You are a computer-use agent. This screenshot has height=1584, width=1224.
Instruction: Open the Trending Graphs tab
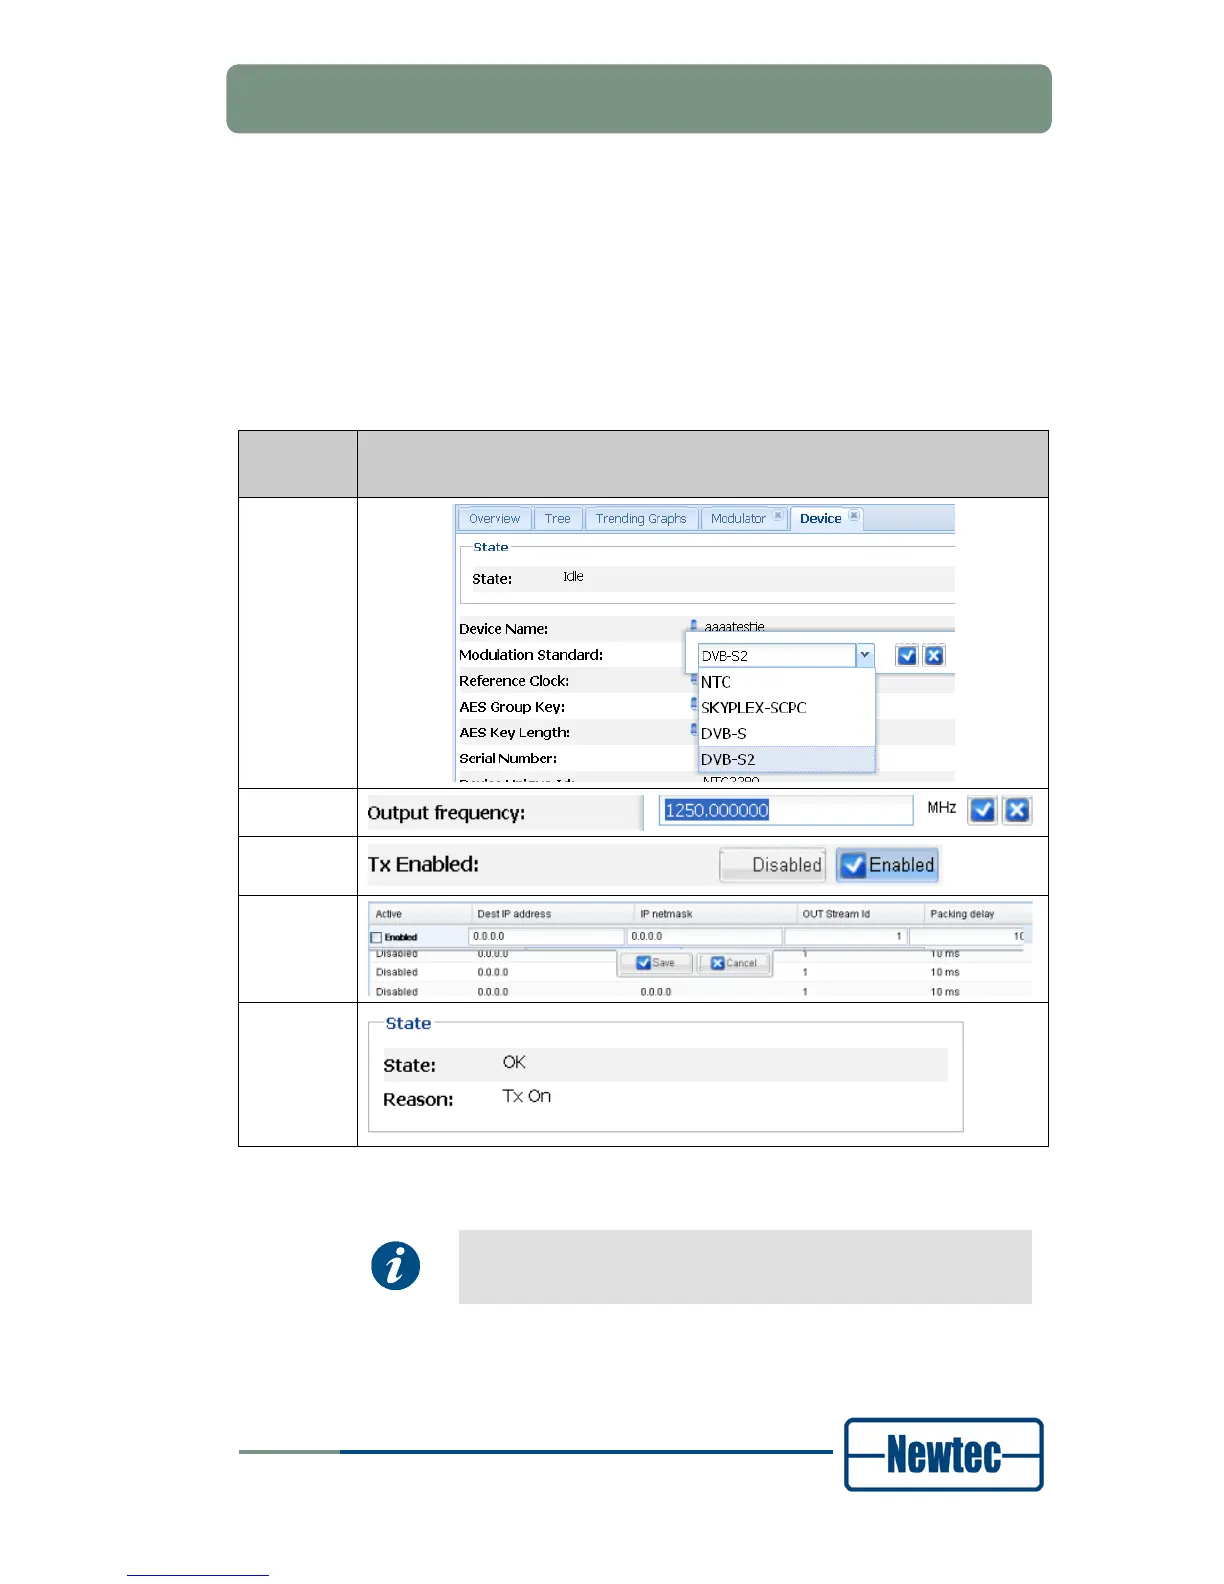coord(641,519)
